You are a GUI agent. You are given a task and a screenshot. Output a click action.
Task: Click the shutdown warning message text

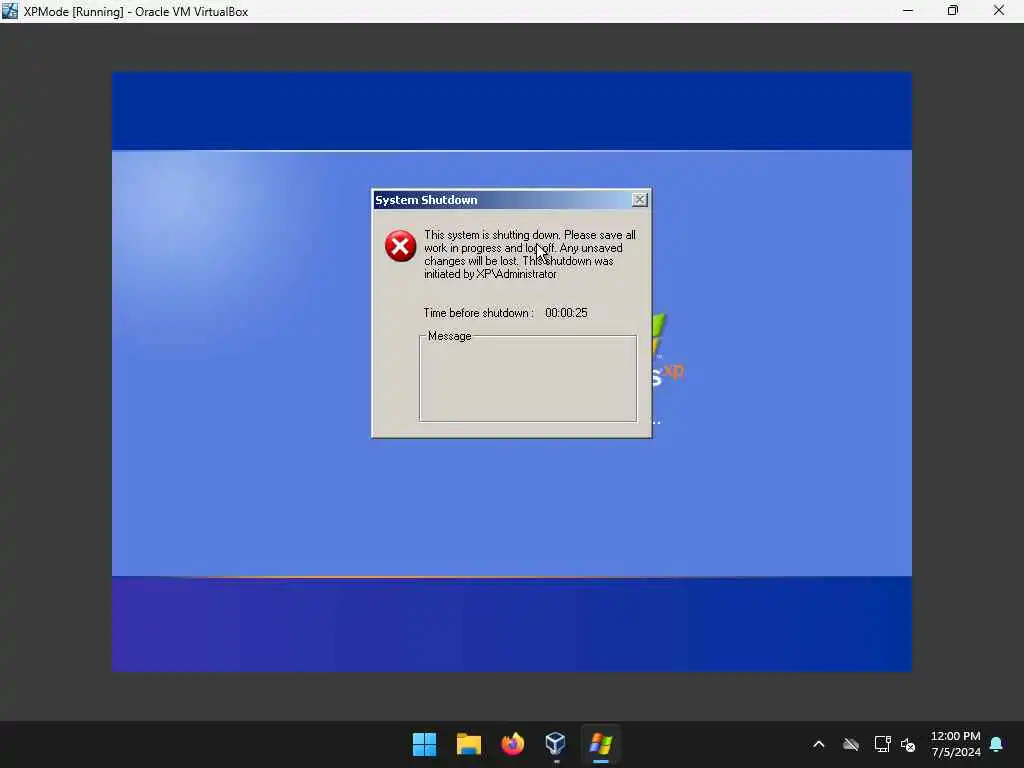tap(530, 254)
